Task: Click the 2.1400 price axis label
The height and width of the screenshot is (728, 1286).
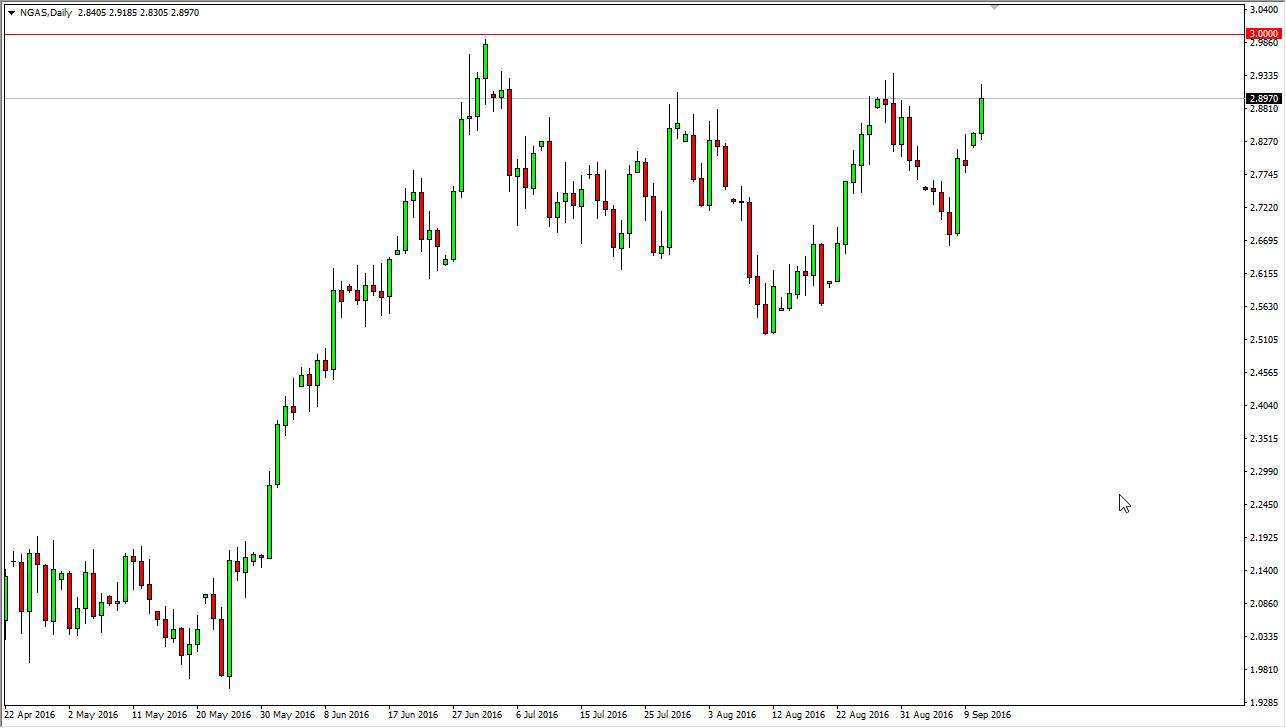Action: pyautogui.click(x=1264, y=571)
